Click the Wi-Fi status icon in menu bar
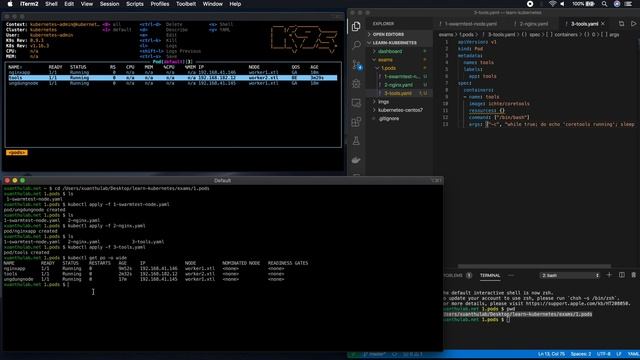640x360 pixels. [552, 4]
